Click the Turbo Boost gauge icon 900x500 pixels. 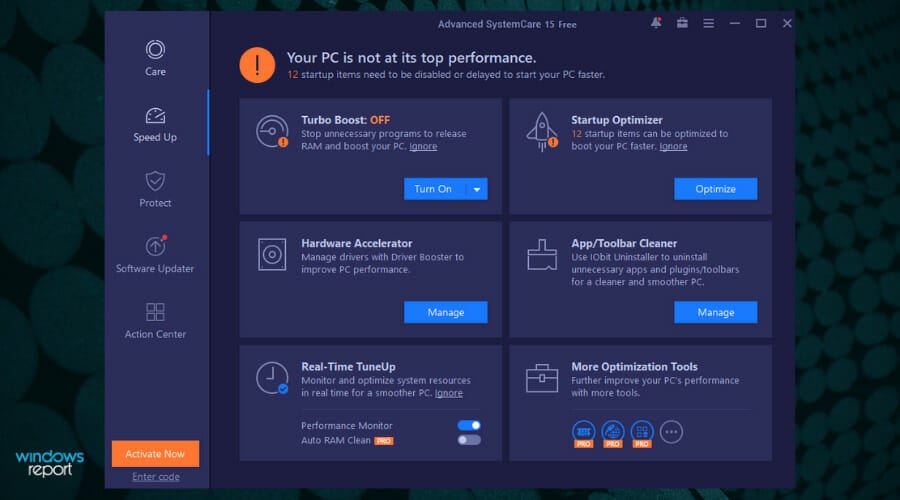point(272,131)
